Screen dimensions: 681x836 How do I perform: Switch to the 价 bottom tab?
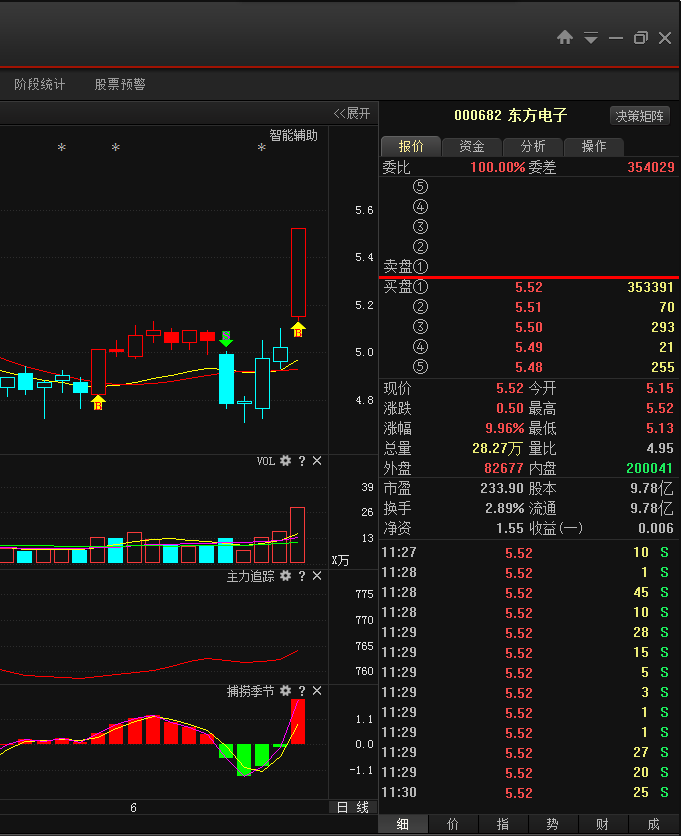453,824
